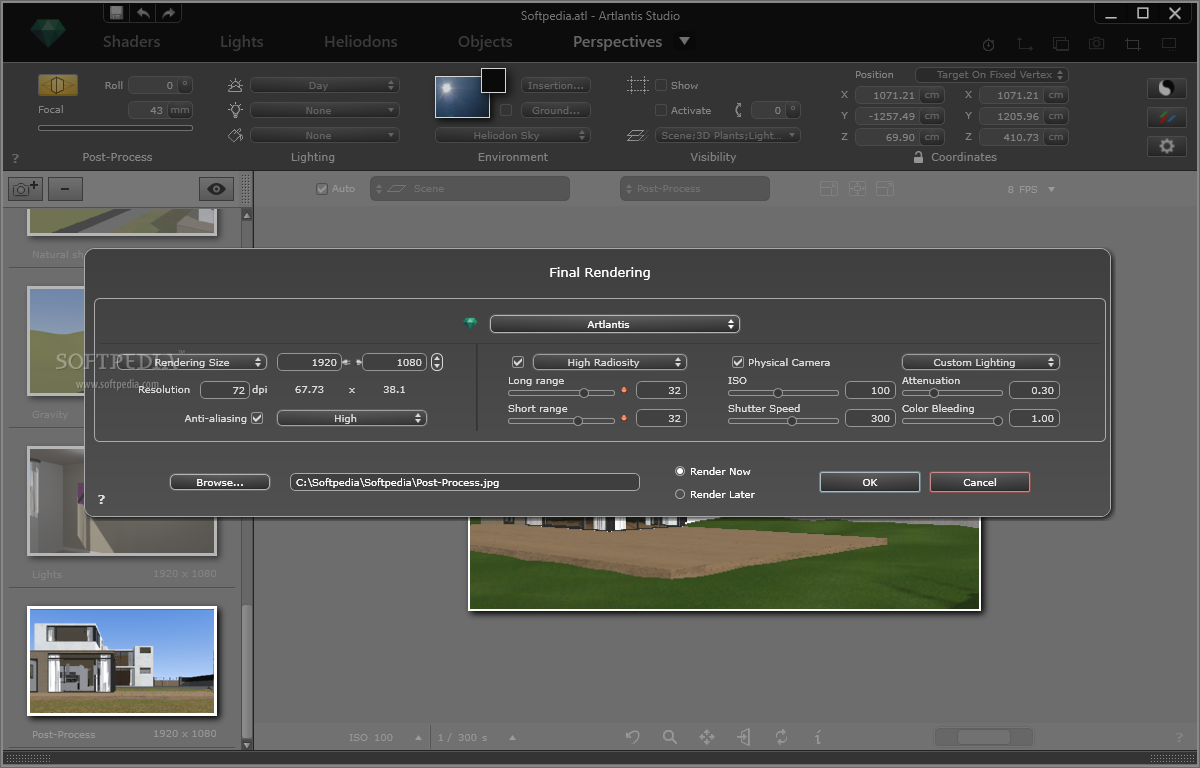Image resolution: width=1200 pixels, height=768 pixels.
Task: Open the Anti-aliasing High quality dropdown
Action: pyautogui.click(x=352, y=418)
